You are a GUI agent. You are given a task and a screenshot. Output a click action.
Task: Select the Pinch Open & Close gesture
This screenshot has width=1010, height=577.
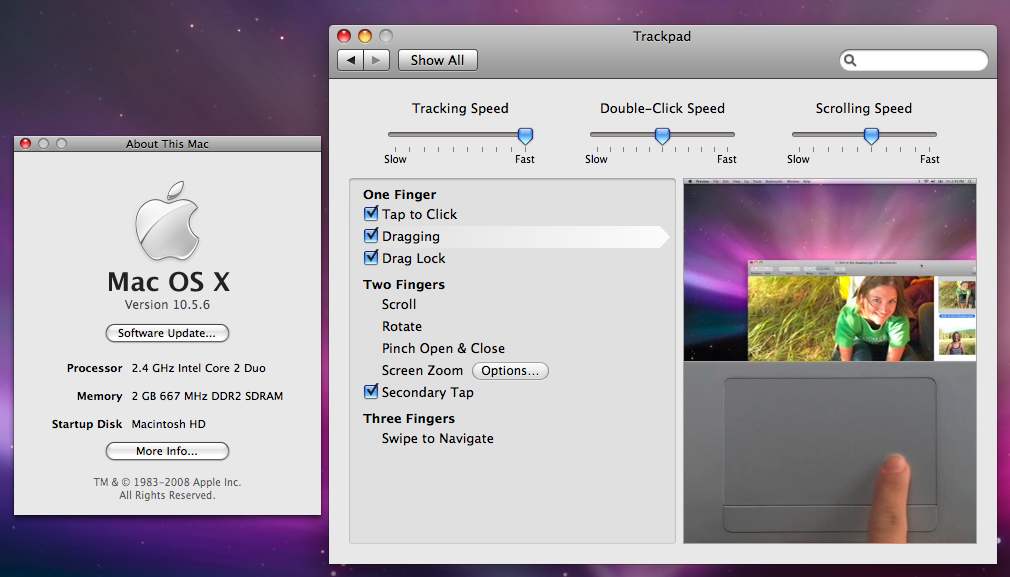[443, 348]
